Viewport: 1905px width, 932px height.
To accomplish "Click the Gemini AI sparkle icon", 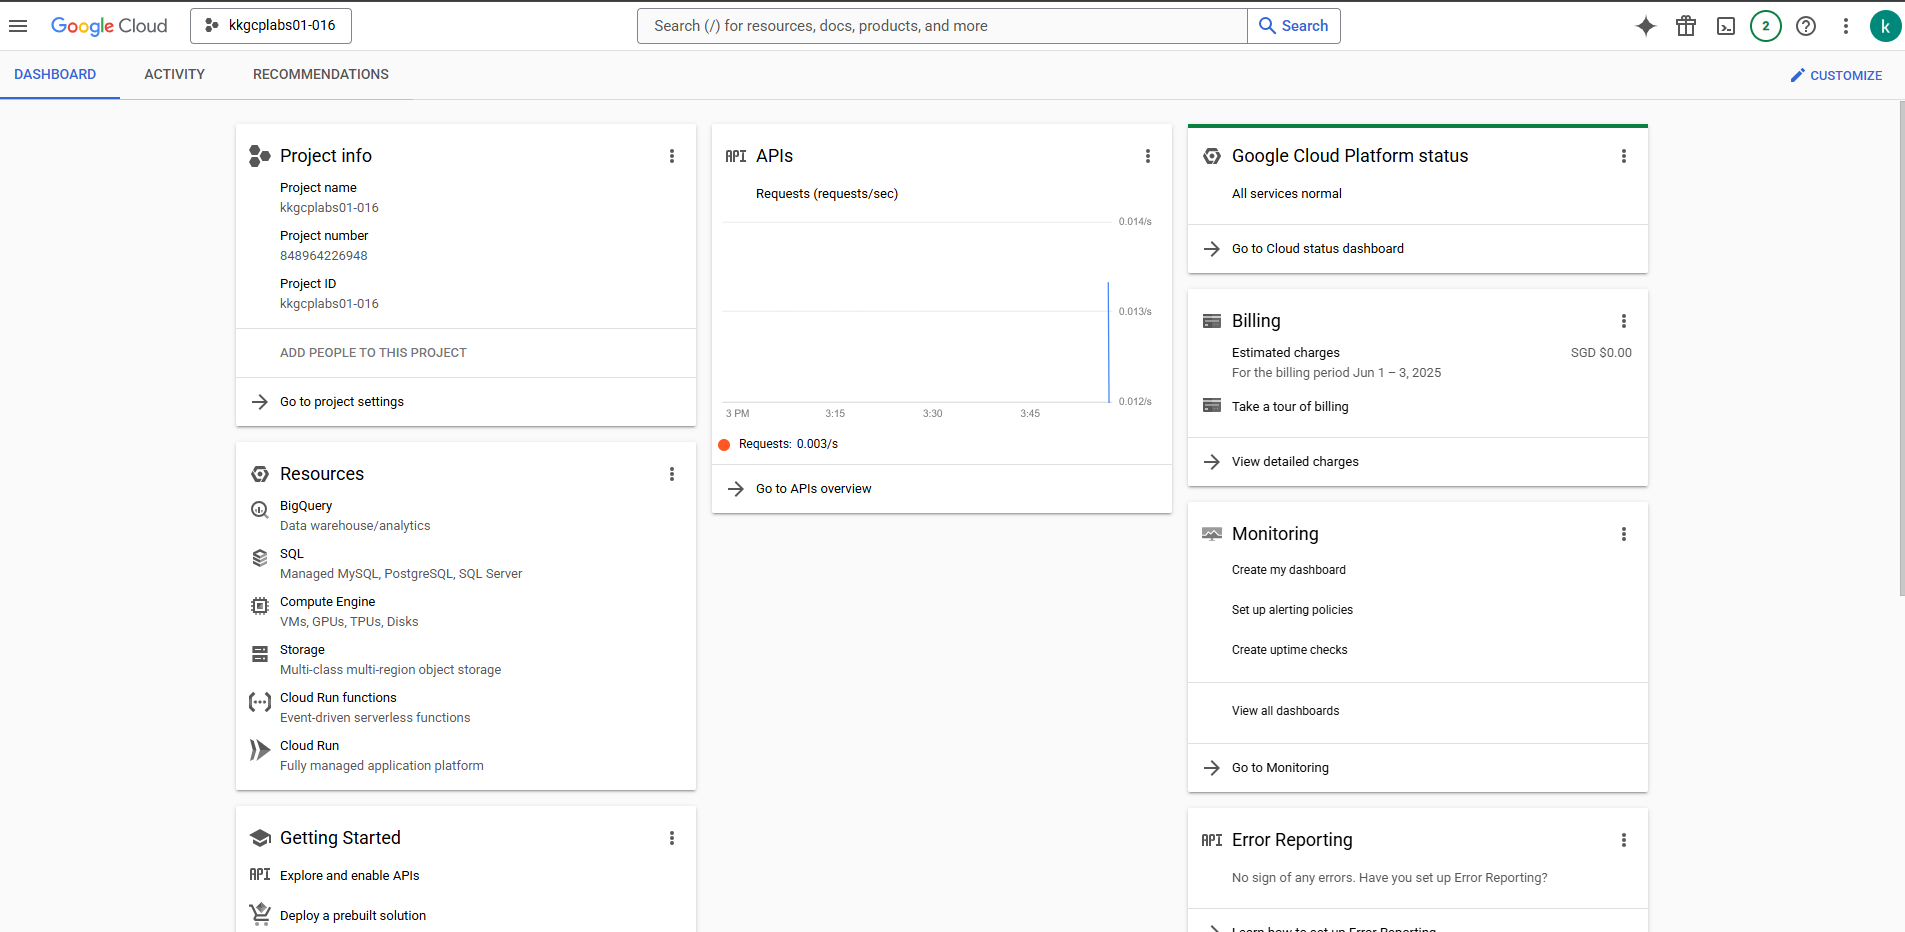I will coord(1645,26).
